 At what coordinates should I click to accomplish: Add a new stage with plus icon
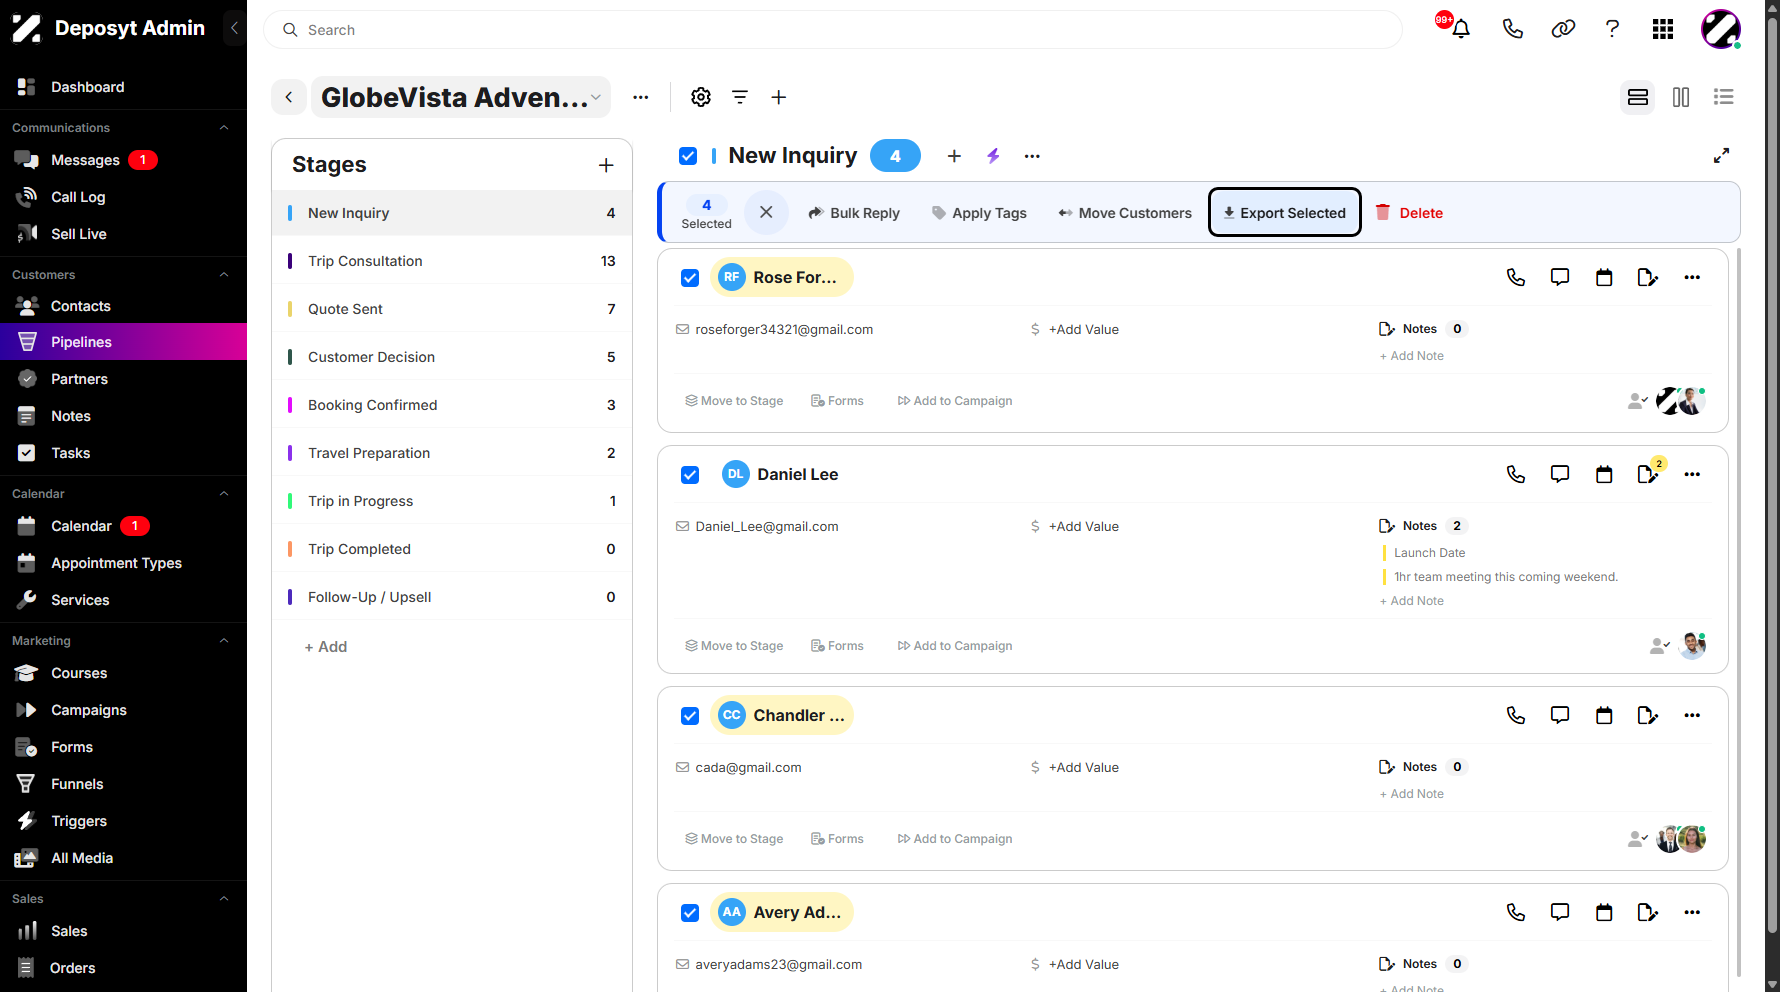(606, 165)
